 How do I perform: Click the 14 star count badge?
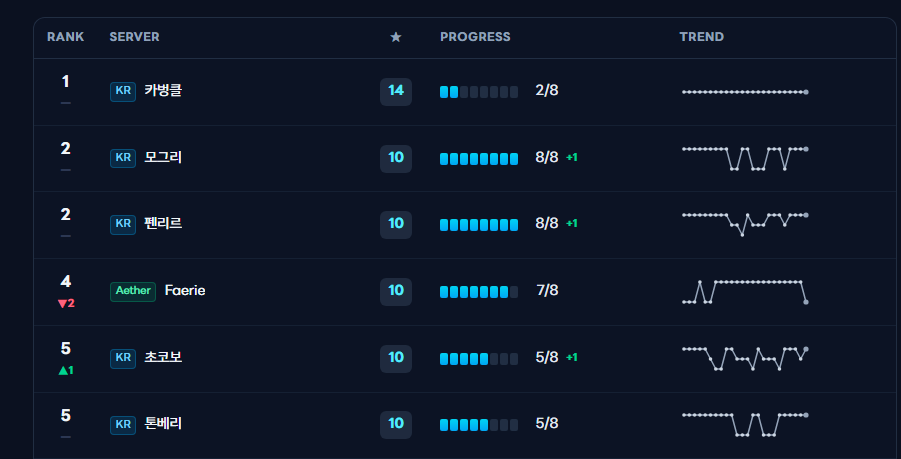coord(396,91)
